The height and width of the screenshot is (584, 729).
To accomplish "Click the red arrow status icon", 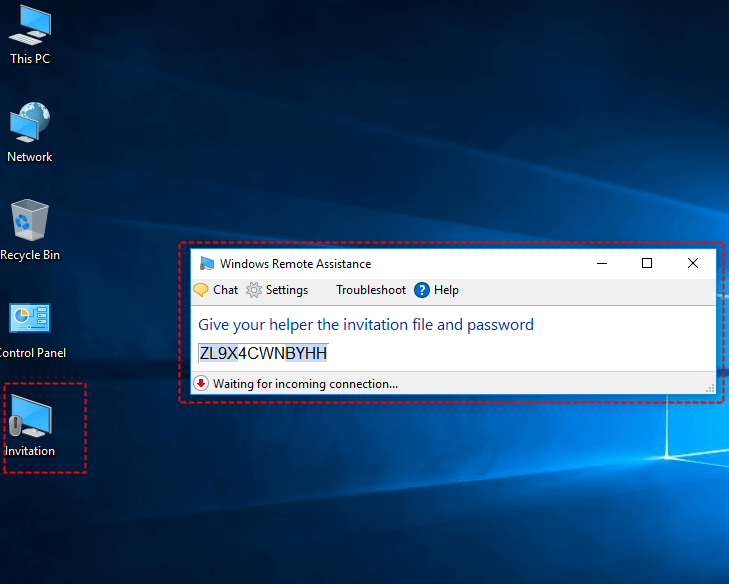I will point(201,384).
